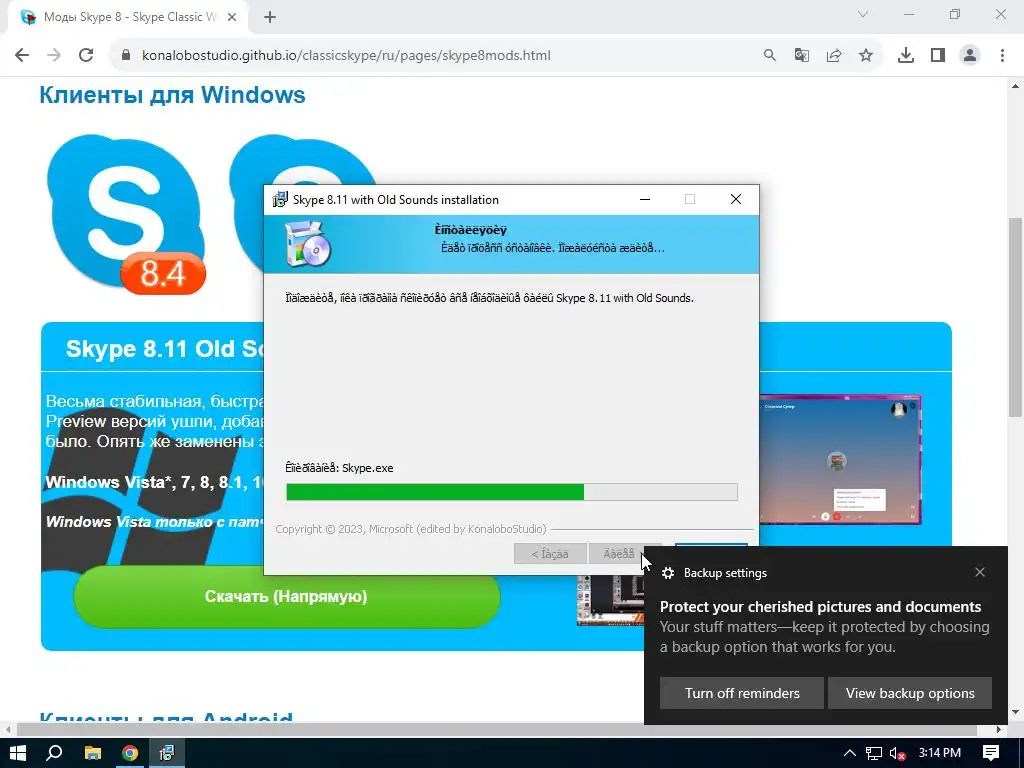Bookmark this page with star
Viewport: 1024px width, 768px height.
coord(866,56)
